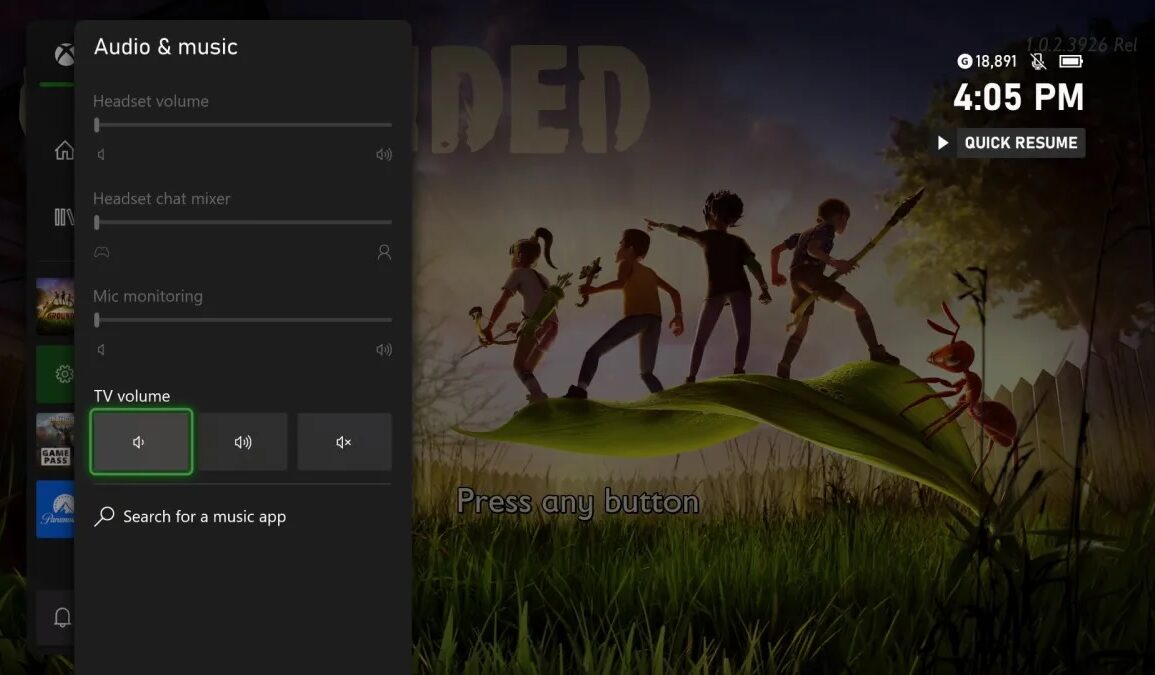Launch the Grounded game tile
The height and width of the screenshot is (675, 1155).
[x=55, y=306]
